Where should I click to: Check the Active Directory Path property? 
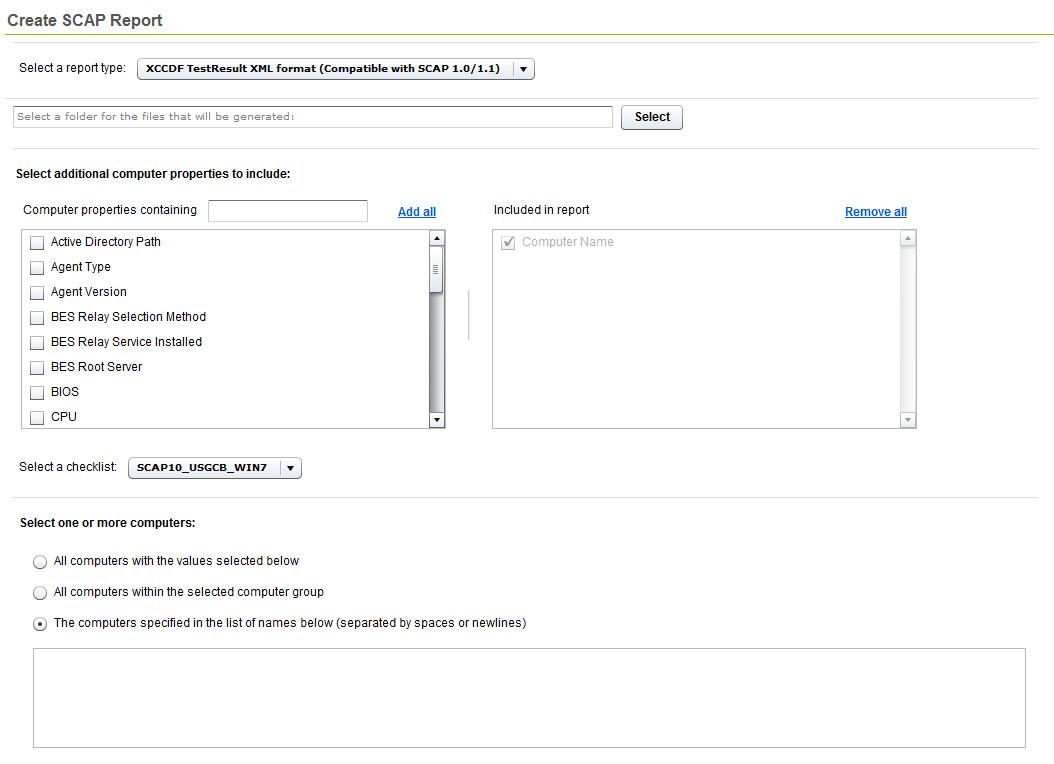(36, 242)
